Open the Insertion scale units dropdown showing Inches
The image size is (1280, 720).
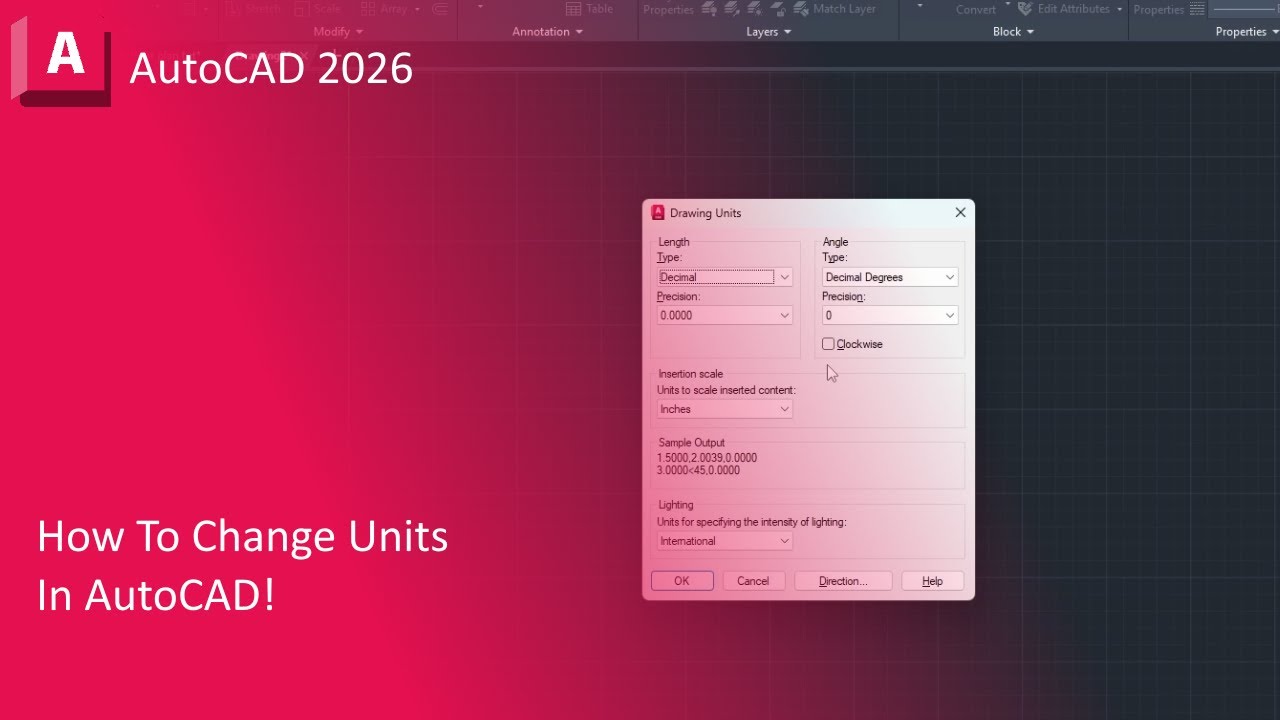point(725,409)
